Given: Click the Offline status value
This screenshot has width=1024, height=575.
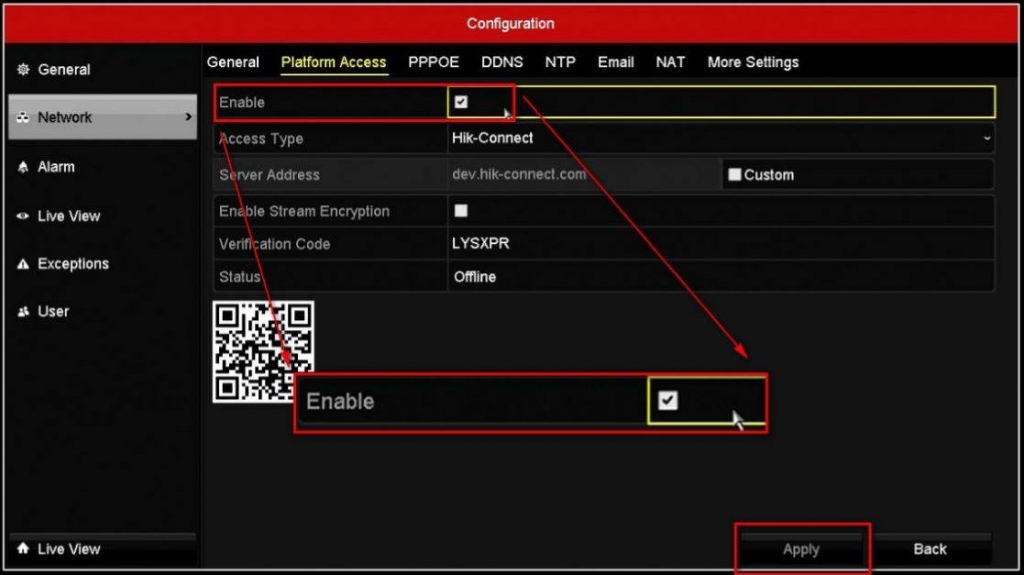Looking at the screenshot, I should point(475,277).
